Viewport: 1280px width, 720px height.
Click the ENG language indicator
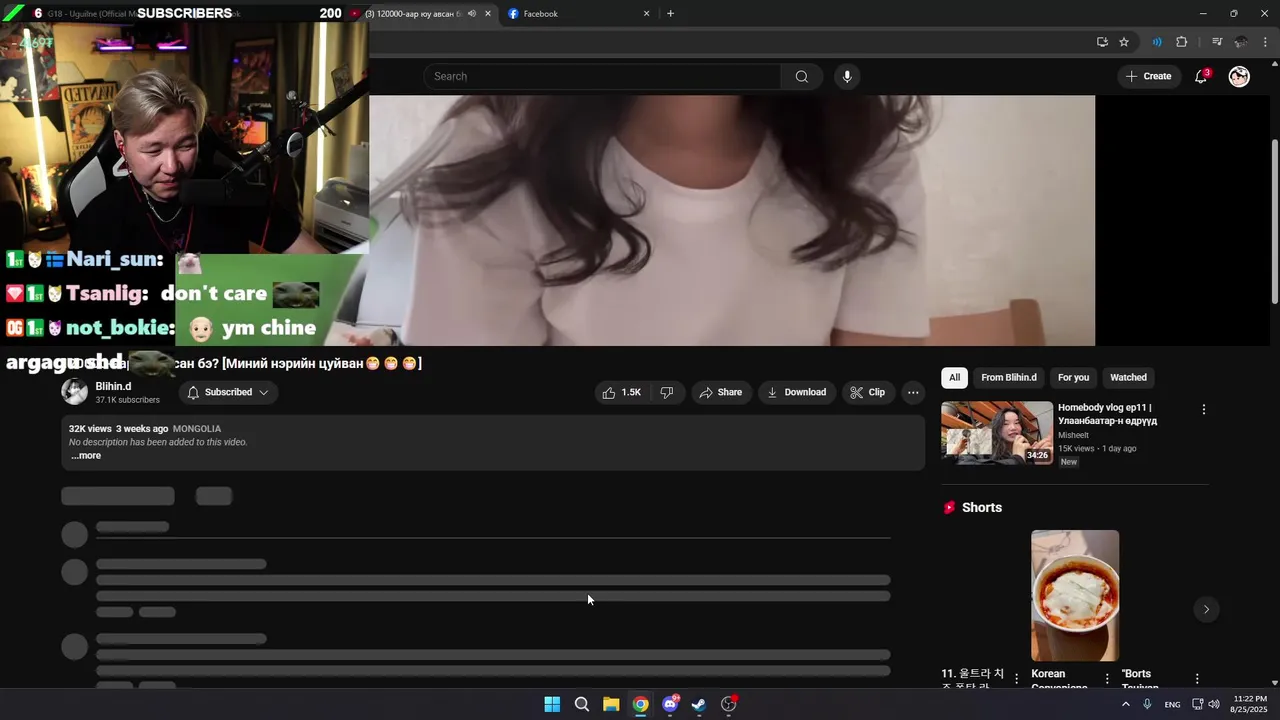1172,705
